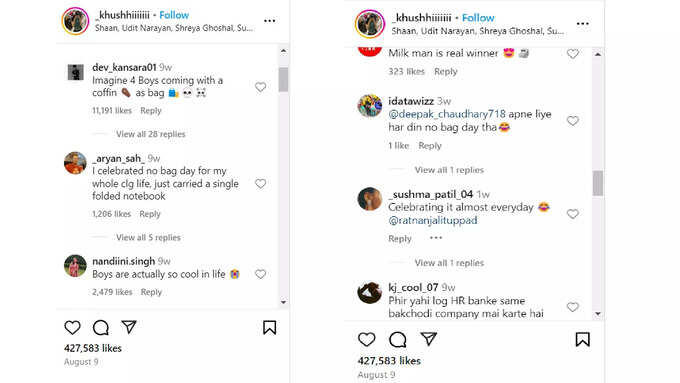Image resolution: width=680 pixels, height=383 pixels.
Task: Save the right post with bookmark icon
Action: (x=582, y=340)
